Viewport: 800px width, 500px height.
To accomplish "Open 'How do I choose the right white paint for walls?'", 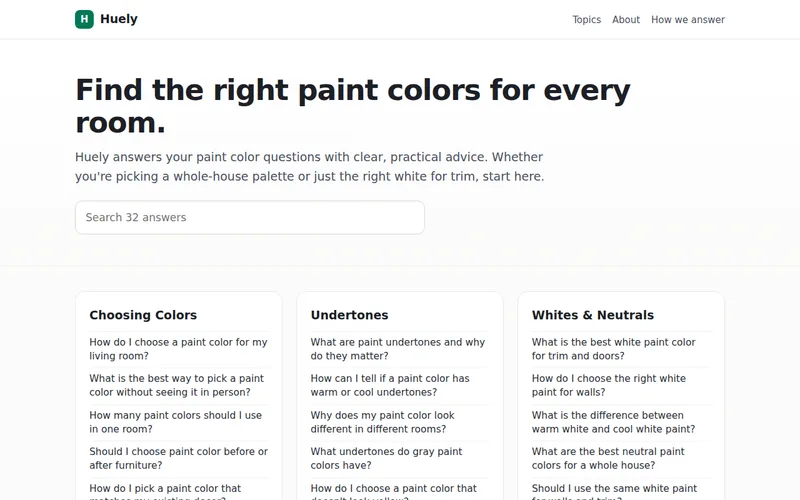I will click(609, 385).
